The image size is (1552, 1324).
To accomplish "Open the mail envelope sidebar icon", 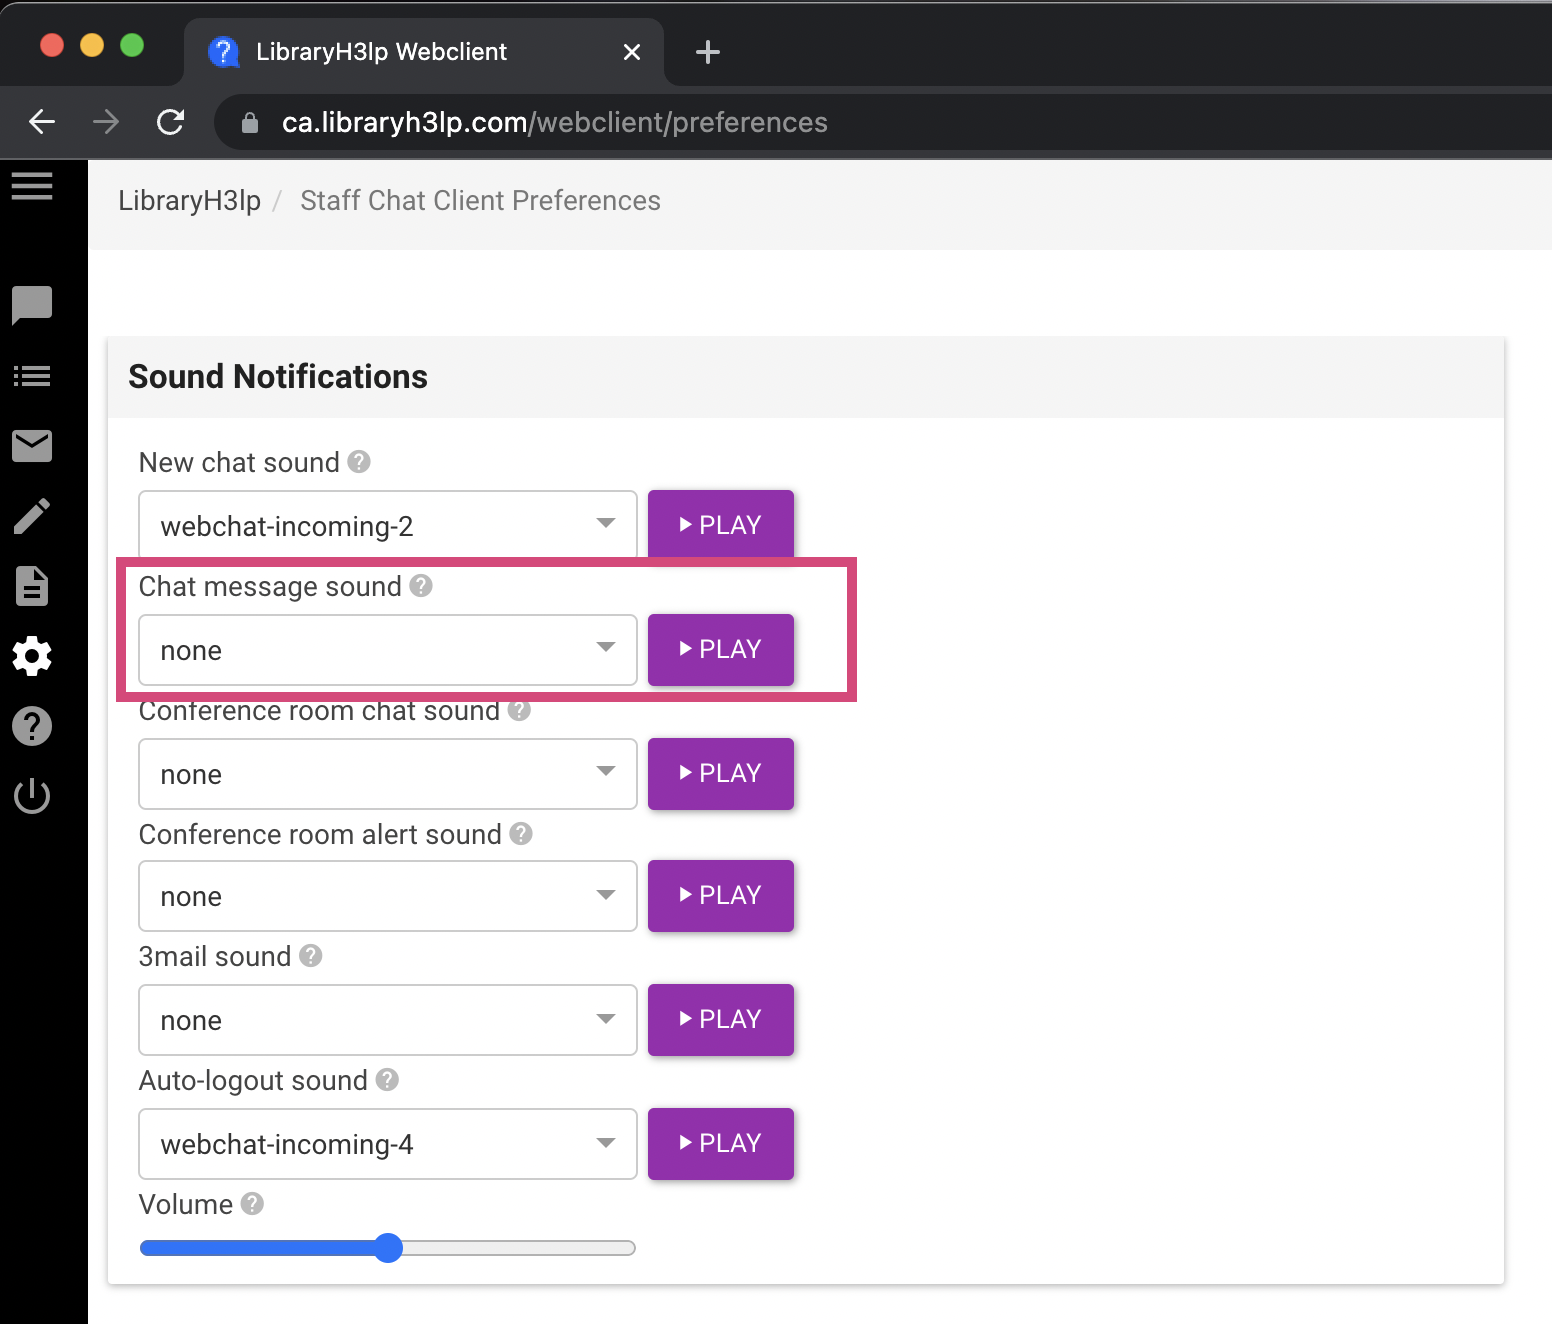I will pos(32,446).
